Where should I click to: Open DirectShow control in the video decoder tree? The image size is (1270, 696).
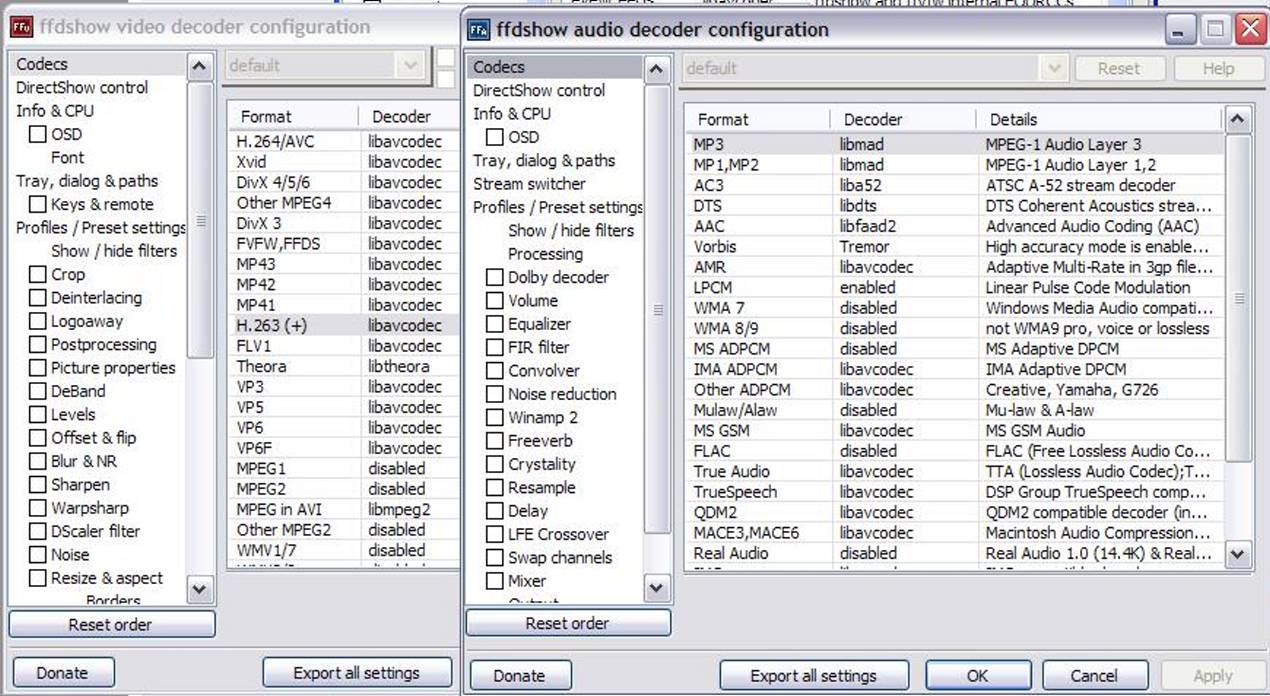pyautogui.click(x=82, y=88)
